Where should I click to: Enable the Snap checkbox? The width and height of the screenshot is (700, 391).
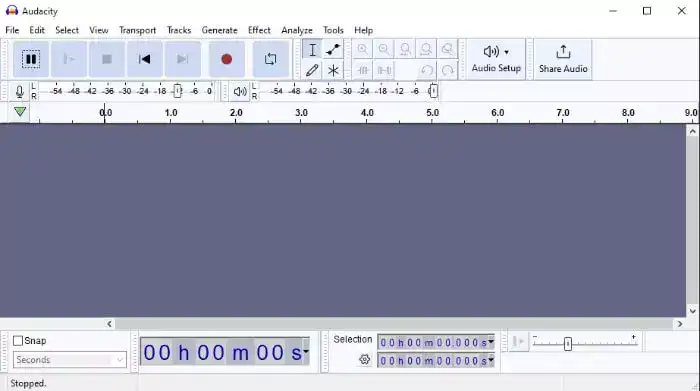tap(18, 341)
